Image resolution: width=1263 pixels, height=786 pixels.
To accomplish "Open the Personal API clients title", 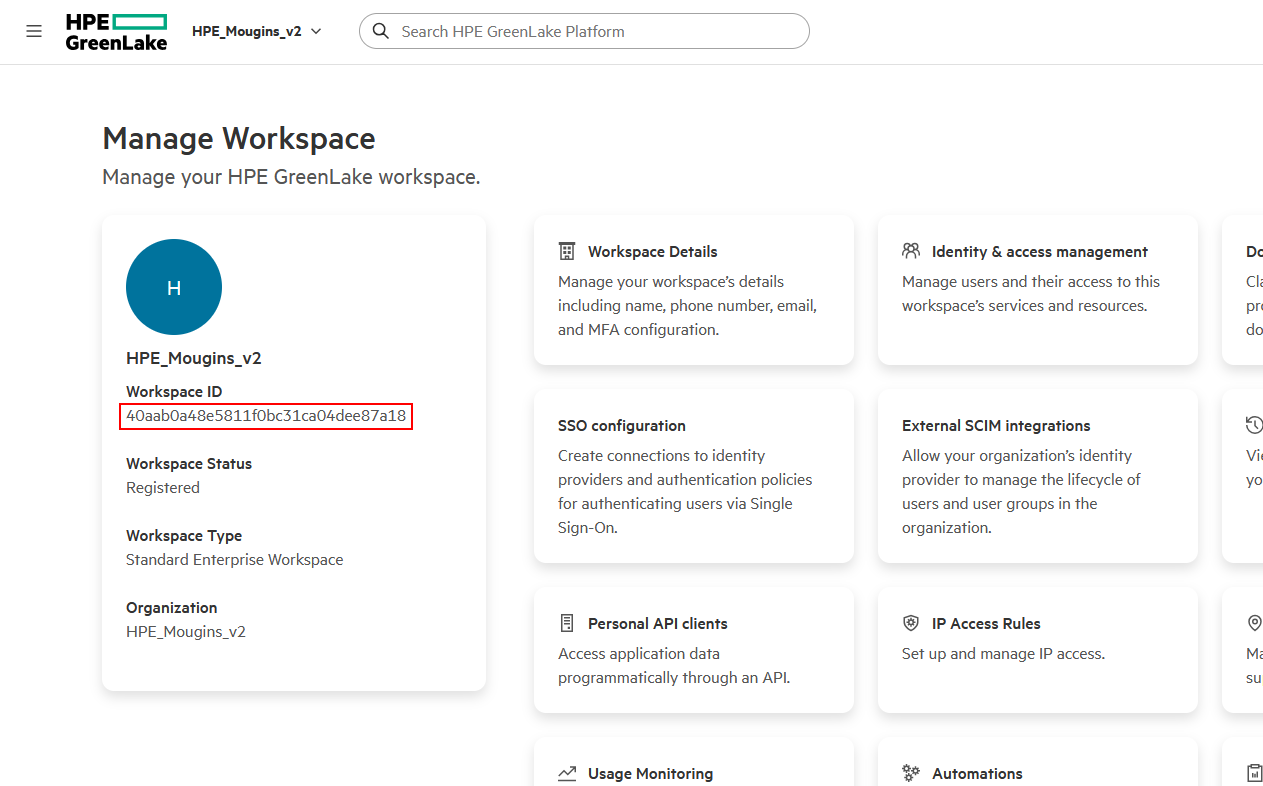I will [x=657, y=623].
